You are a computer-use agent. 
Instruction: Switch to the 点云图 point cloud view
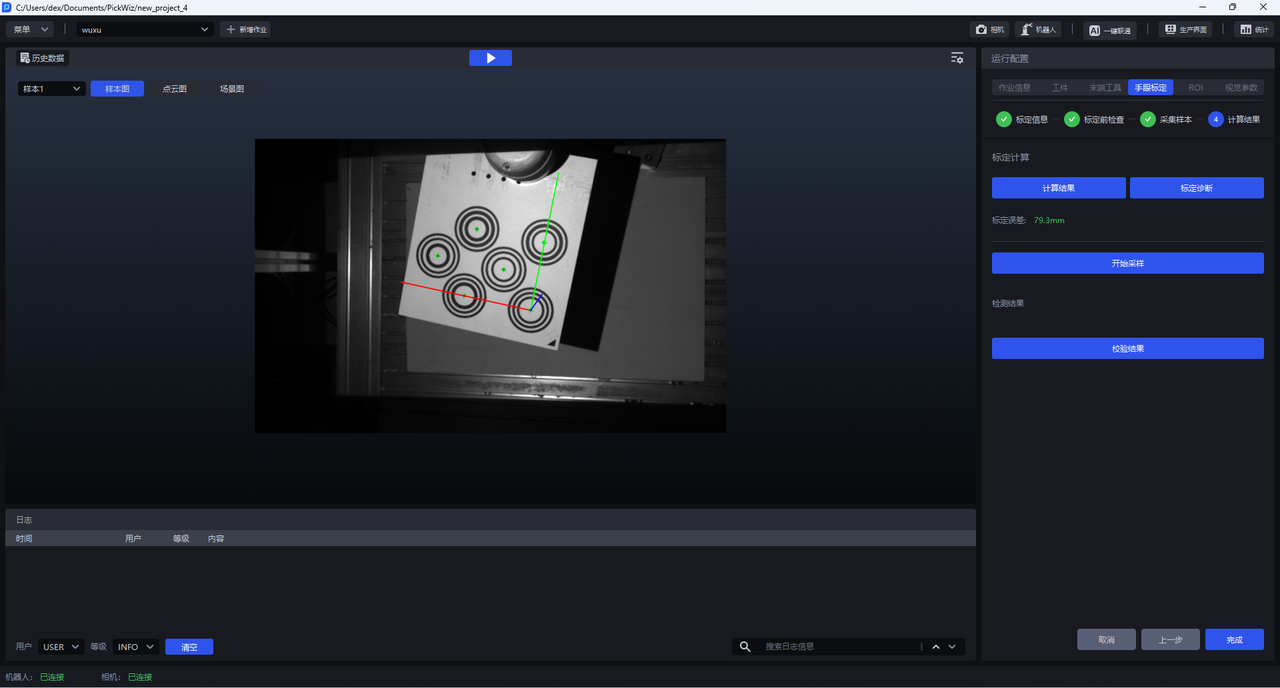pos(175,89)
